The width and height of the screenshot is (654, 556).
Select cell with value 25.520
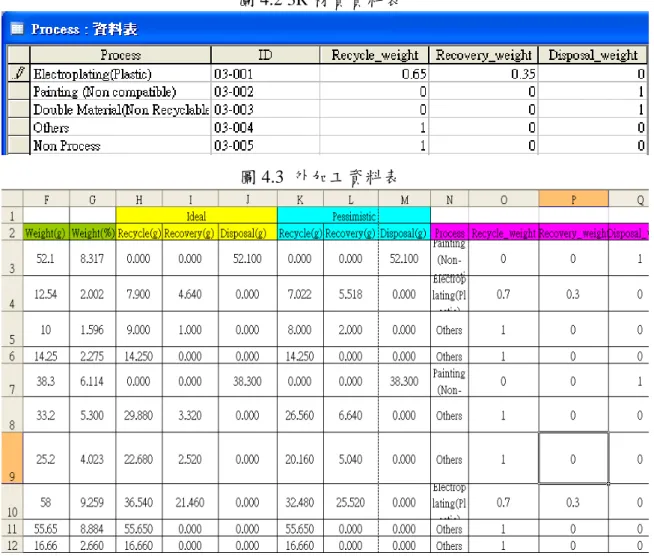[x=351, y=502]
